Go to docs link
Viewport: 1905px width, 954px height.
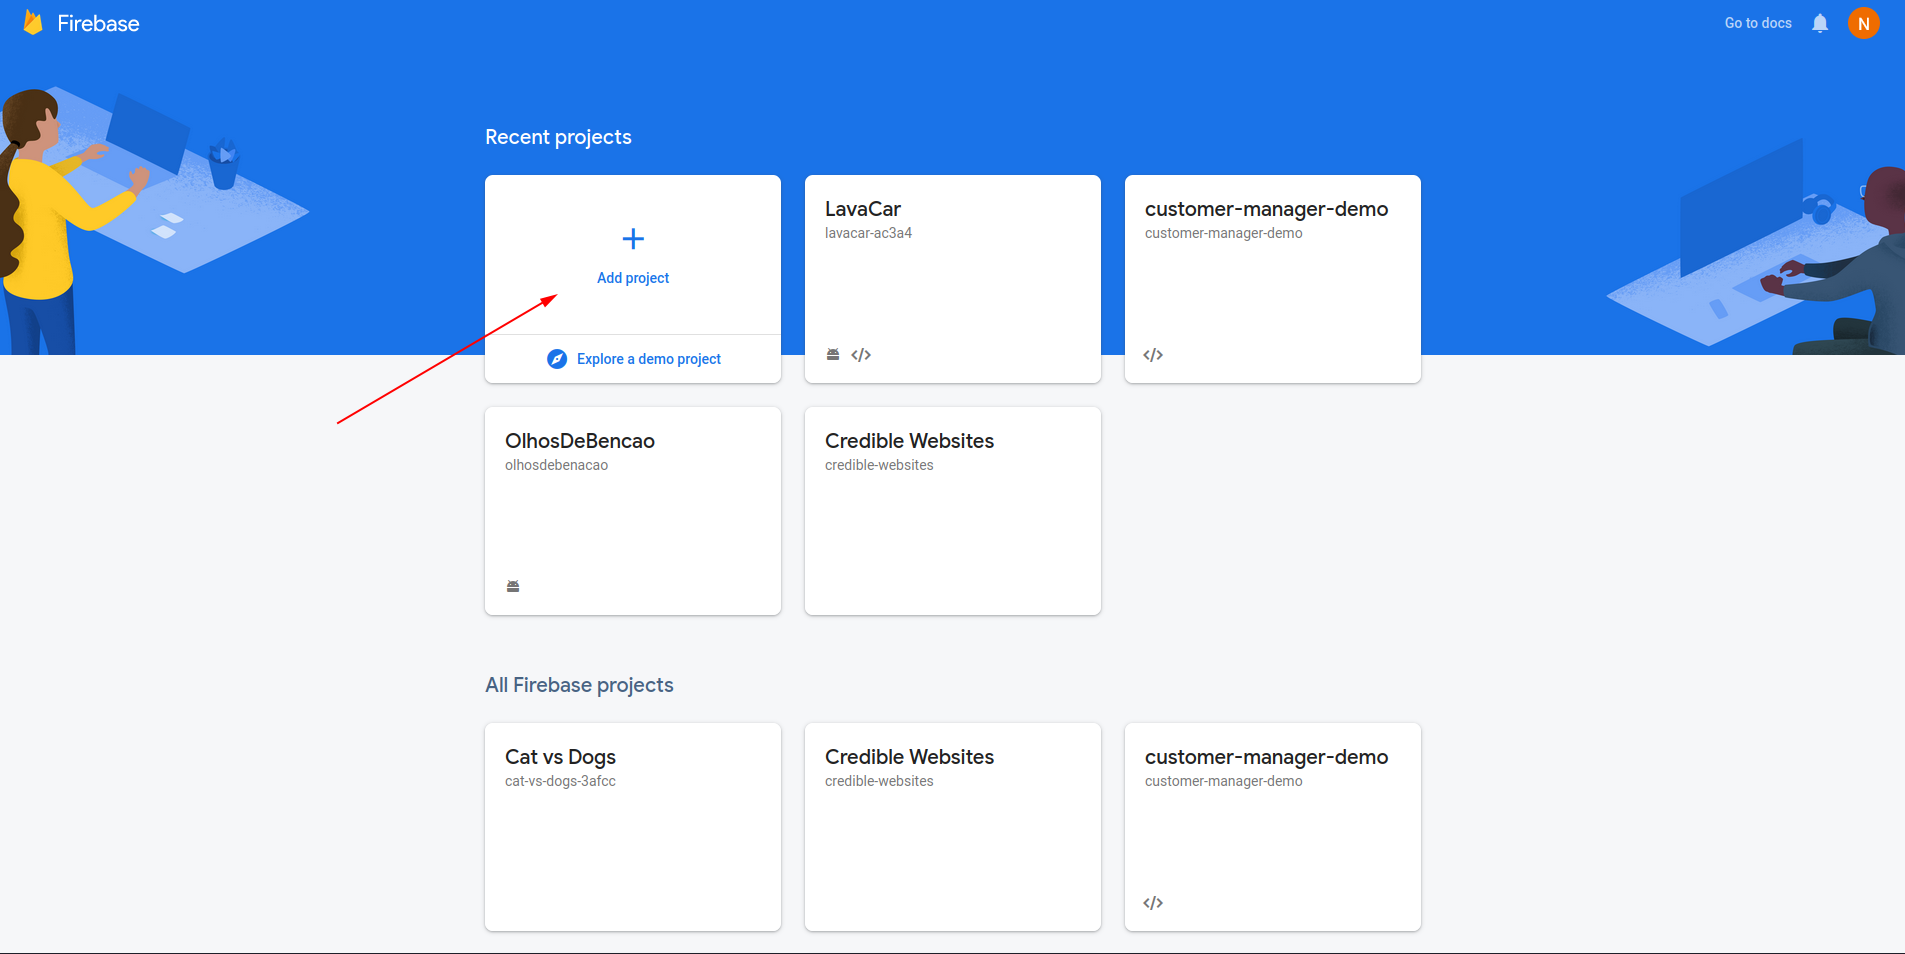point(1758,23)
